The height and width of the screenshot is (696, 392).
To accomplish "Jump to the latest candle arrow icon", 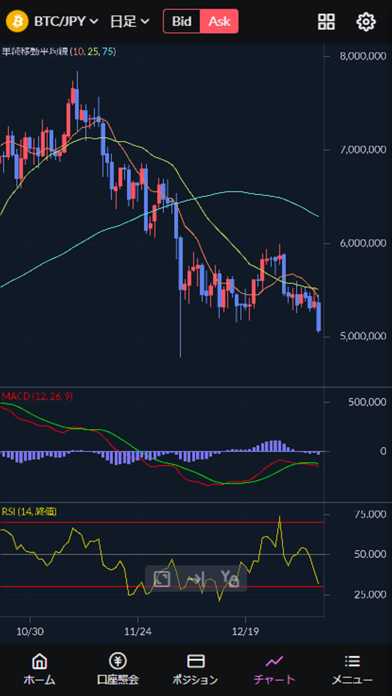I will pos(196,579).
